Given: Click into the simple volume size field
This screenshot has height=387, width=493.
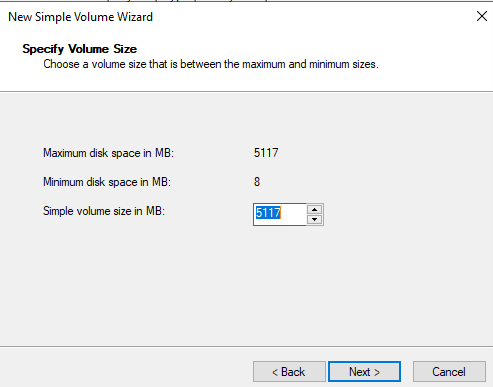Looking at the screenshot, I should click(x=279, y=214).
